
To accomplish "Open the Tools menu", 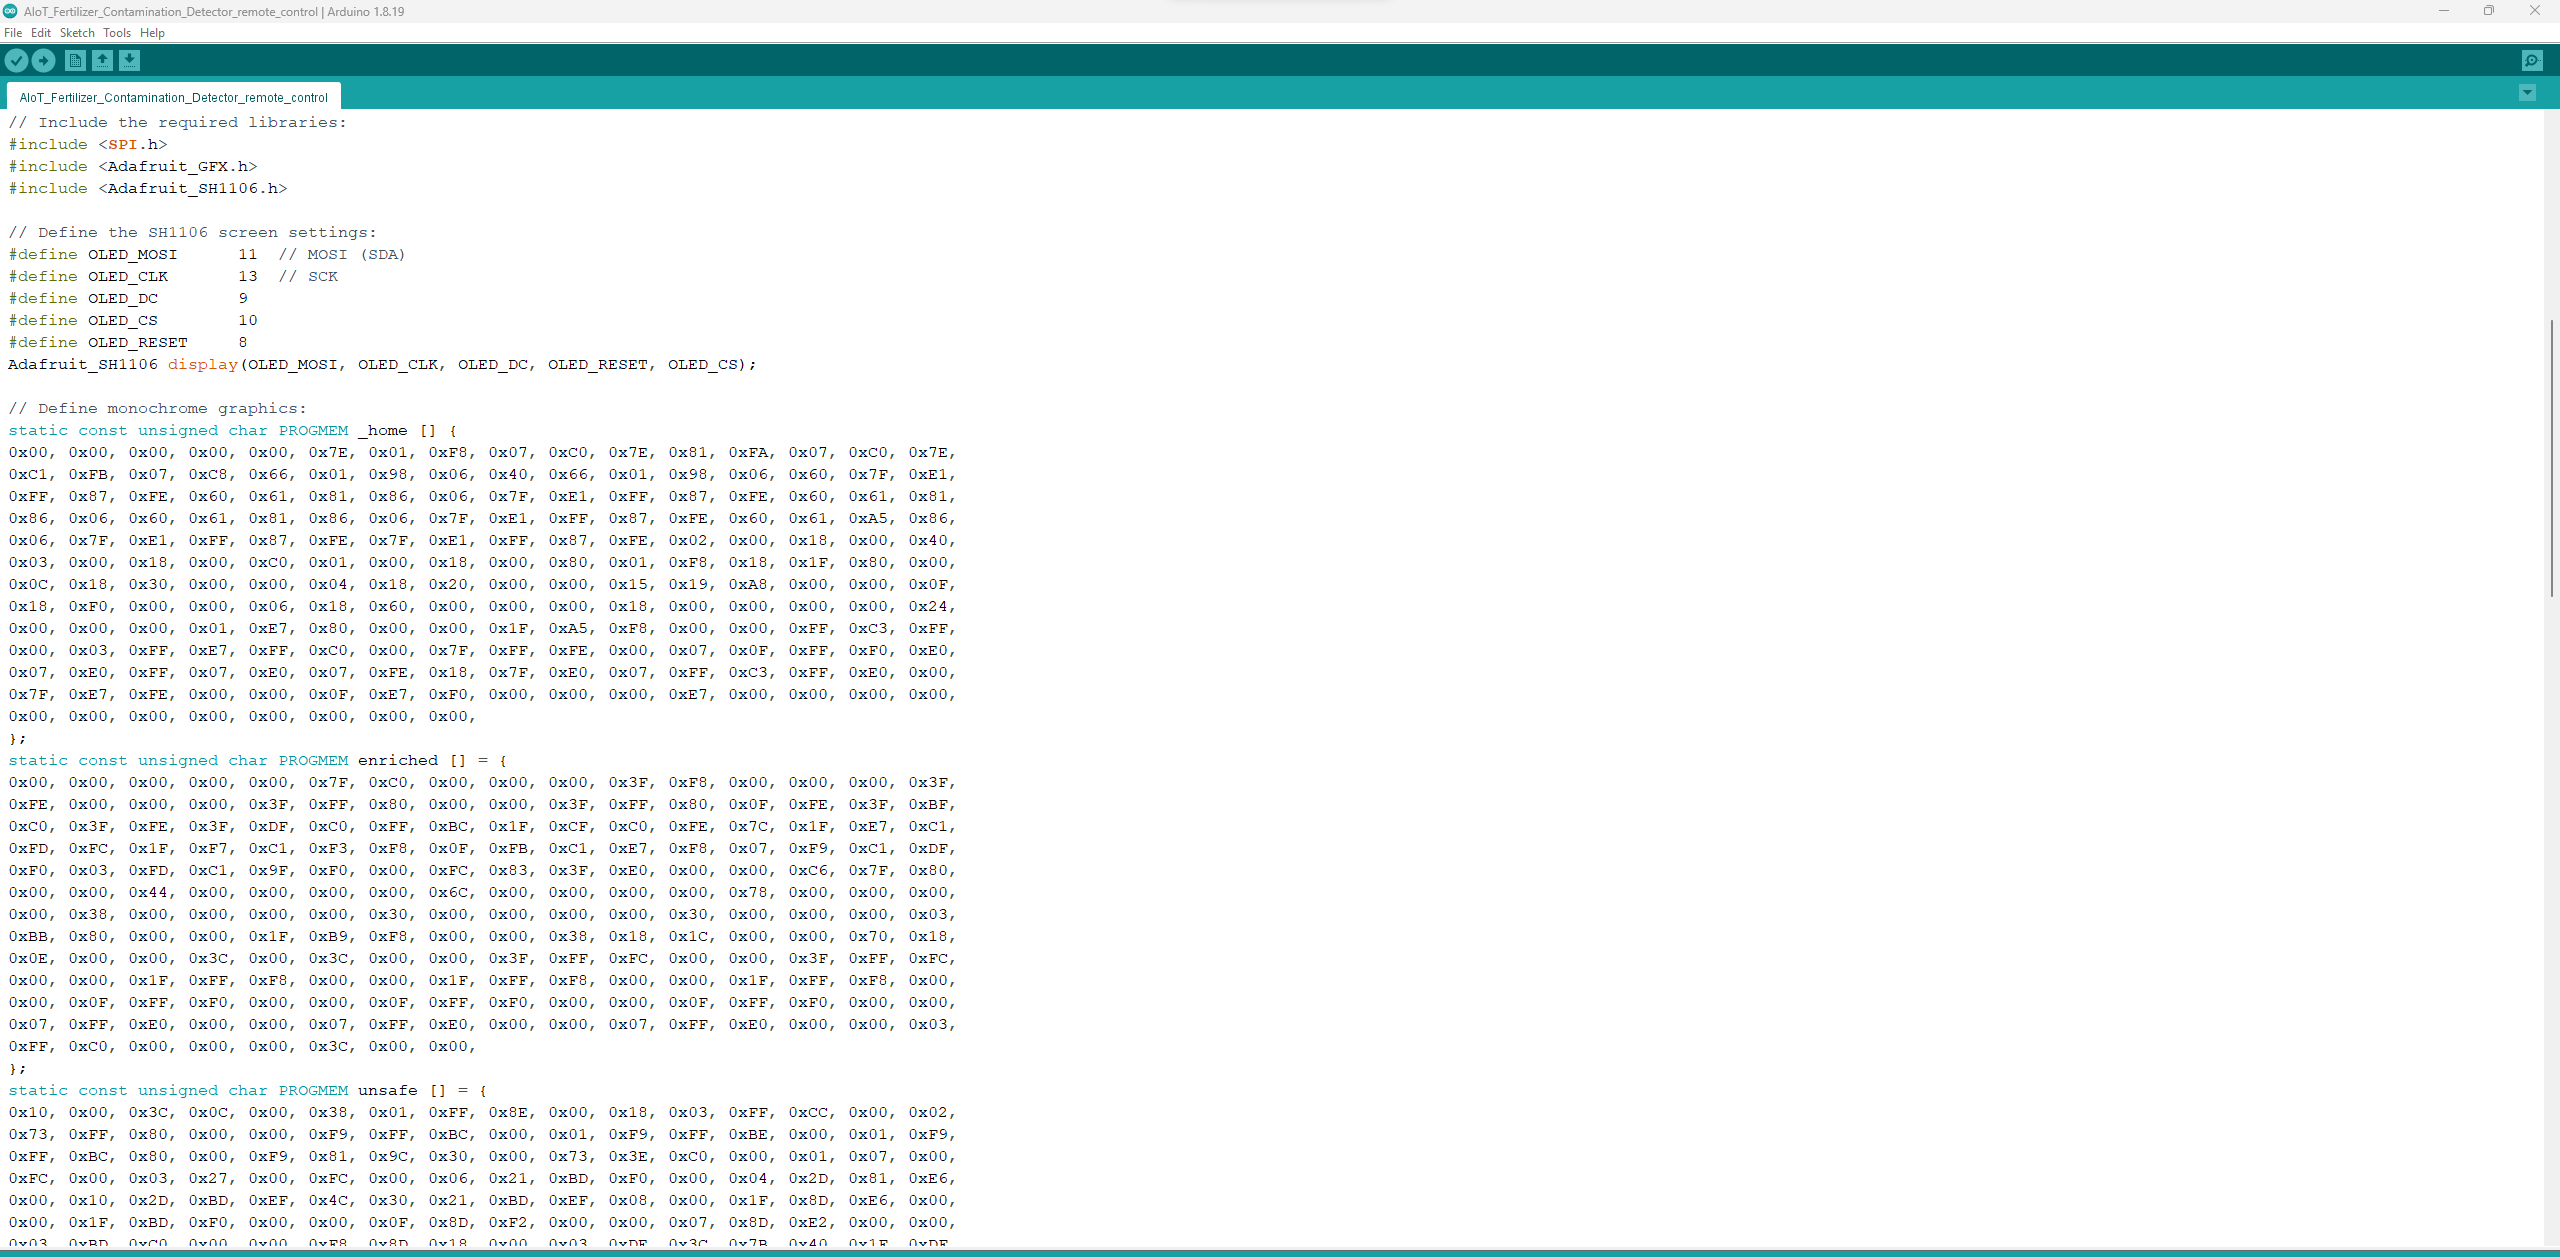I will point(117,33).
